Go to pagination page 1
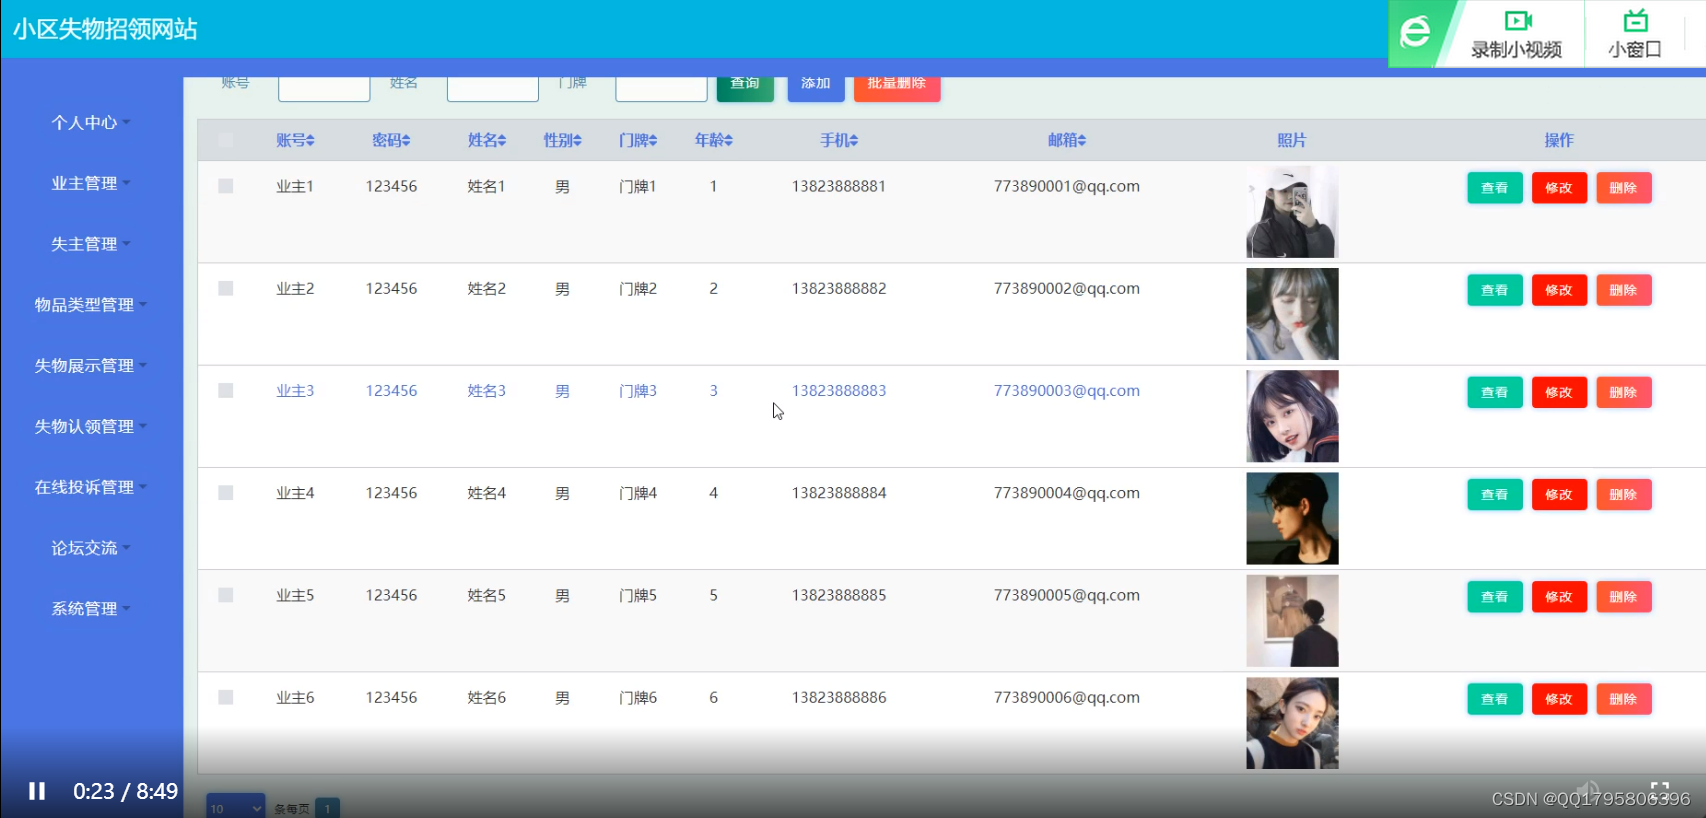Viewport: 1706px width, 818px height. point(327,808)
